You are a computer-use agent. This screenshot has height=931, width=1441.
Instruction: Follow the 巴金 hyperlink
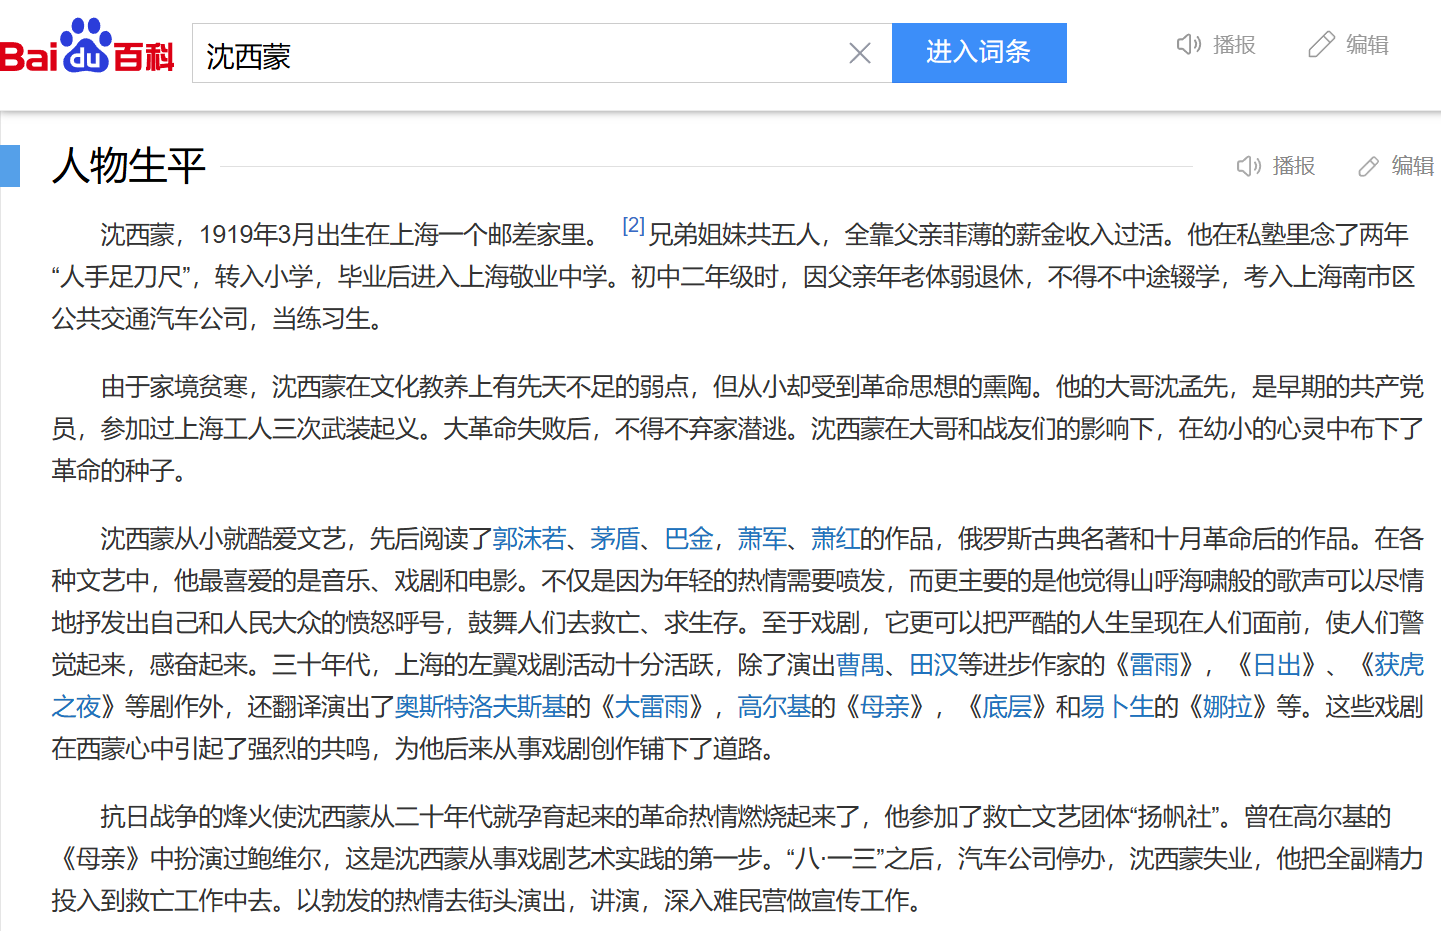coord(689,539)
